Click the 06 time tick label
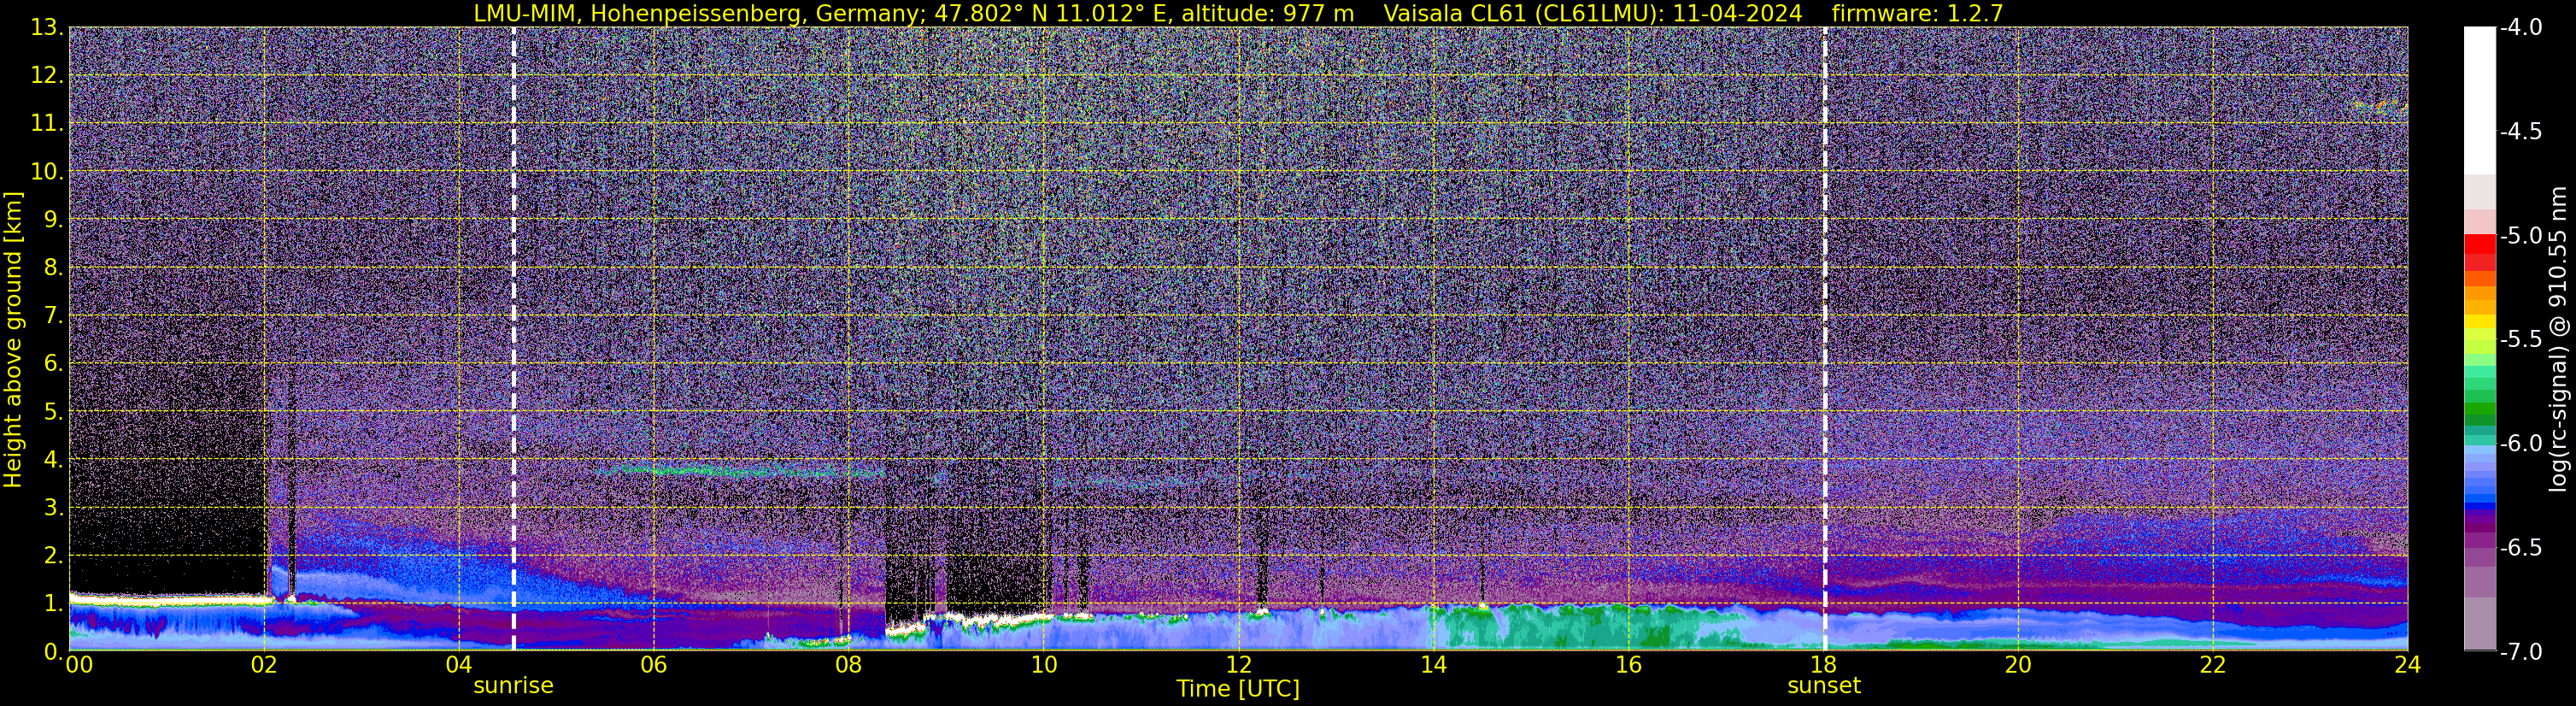Viewport: 2576px width, 706px height. coord(654,665)
